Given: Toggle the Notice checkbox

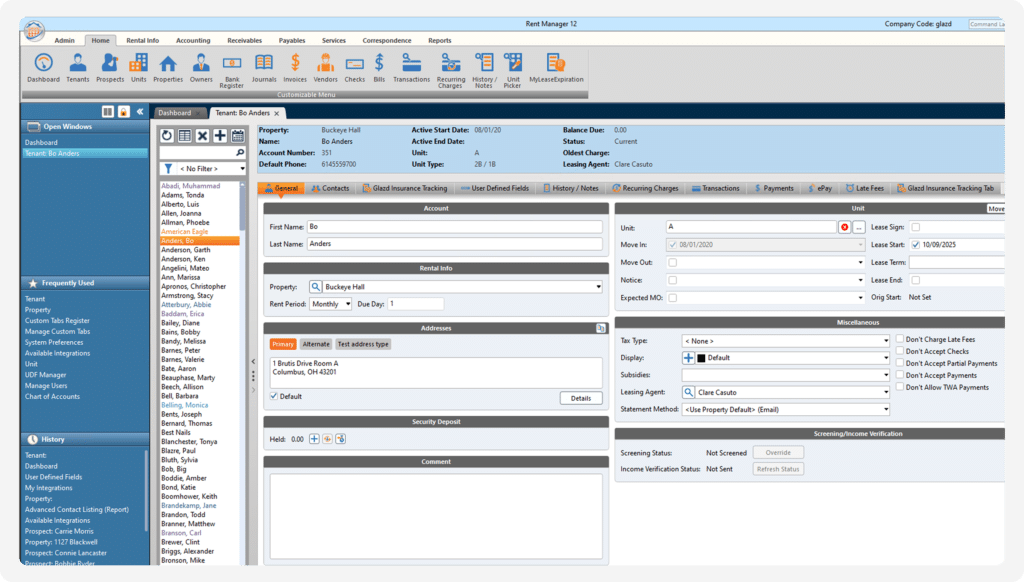Looking at the screenshot, I should 673,280.
